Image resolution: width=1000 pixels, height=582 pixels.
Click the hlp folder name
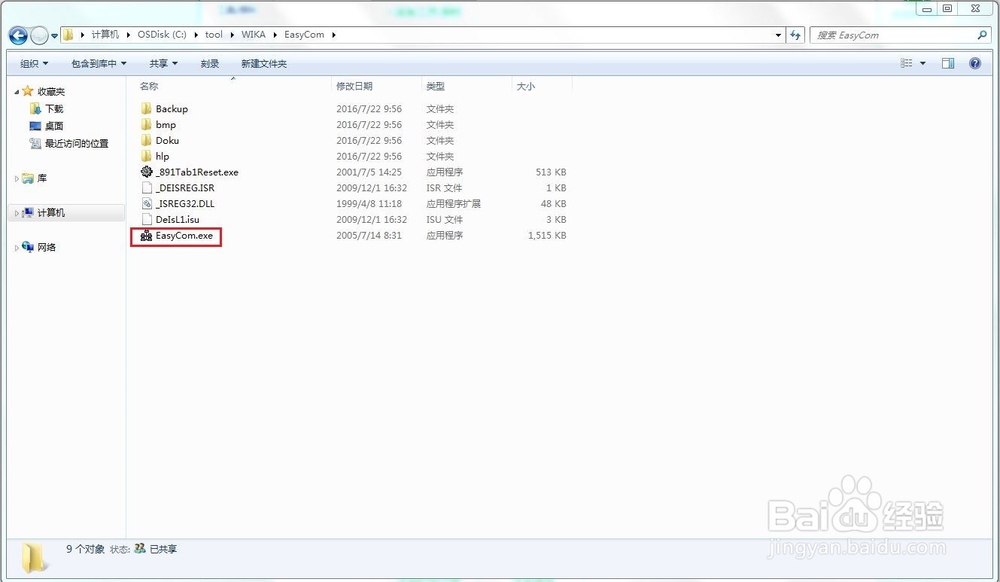coord(163,156)
